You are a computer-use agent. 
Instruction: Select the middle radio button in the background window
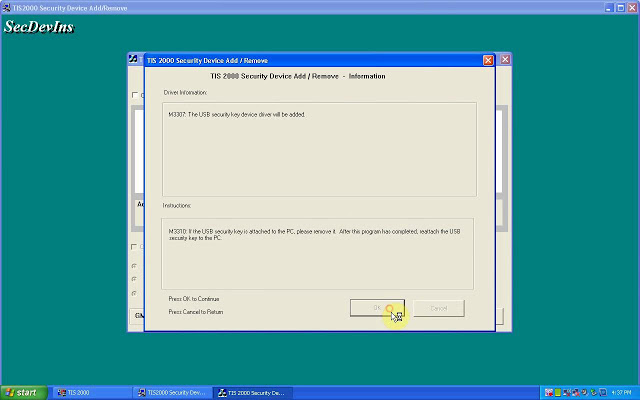(134, 279)
